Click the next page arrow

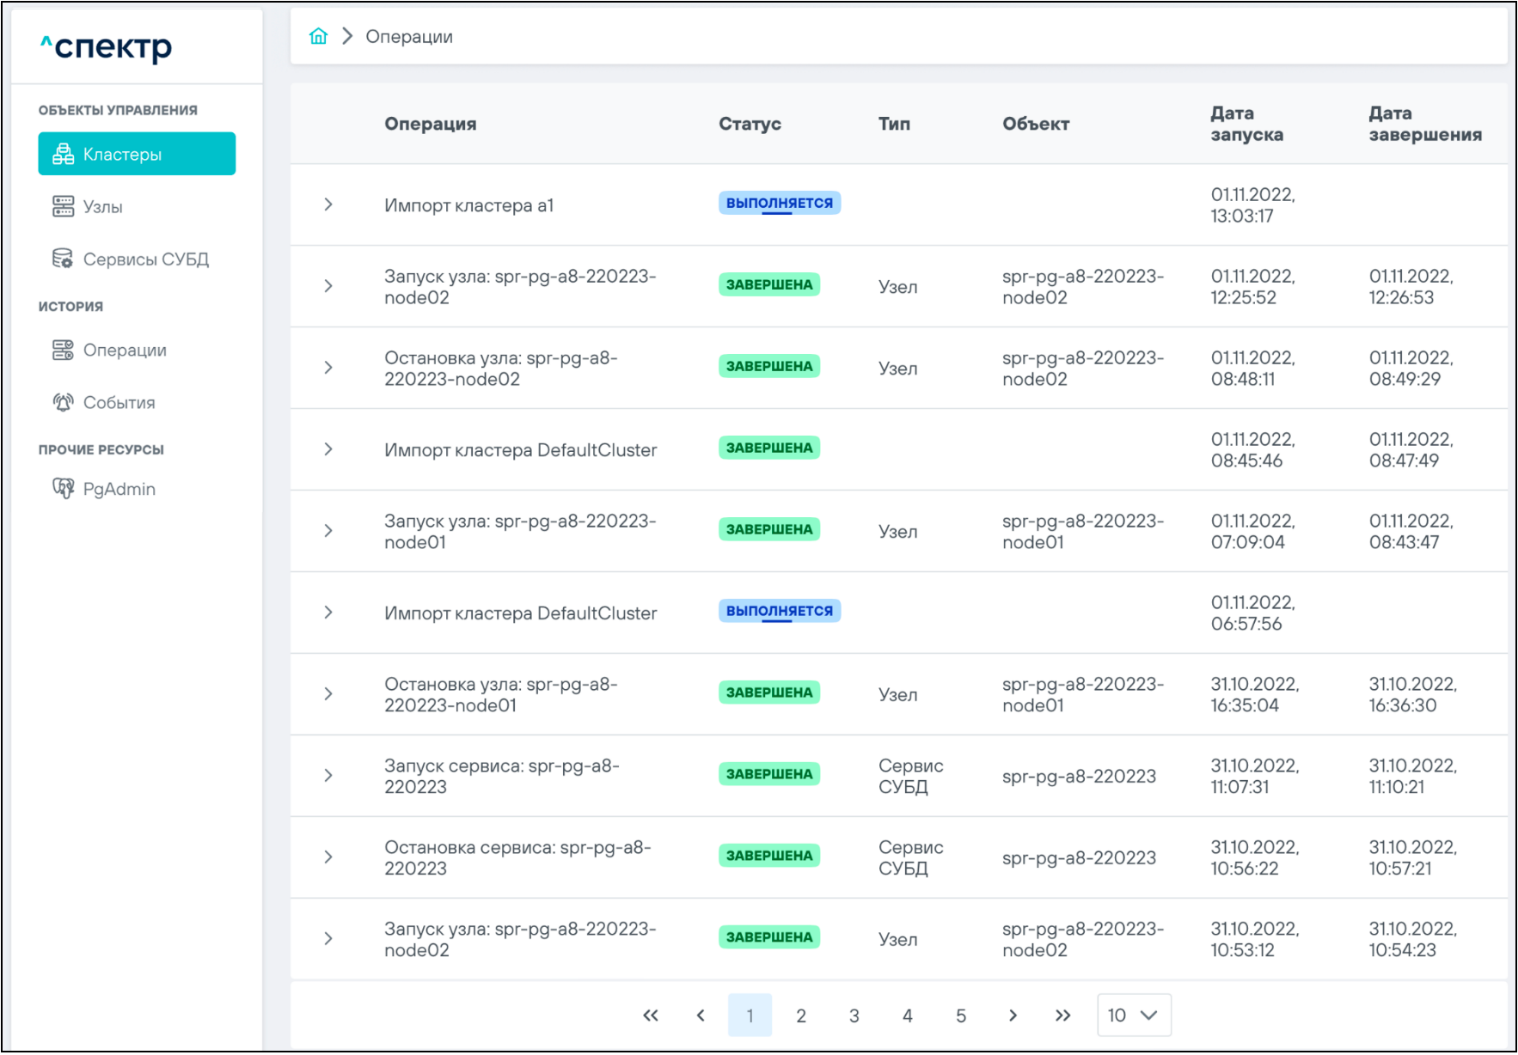click(x=1012, y=1015)
